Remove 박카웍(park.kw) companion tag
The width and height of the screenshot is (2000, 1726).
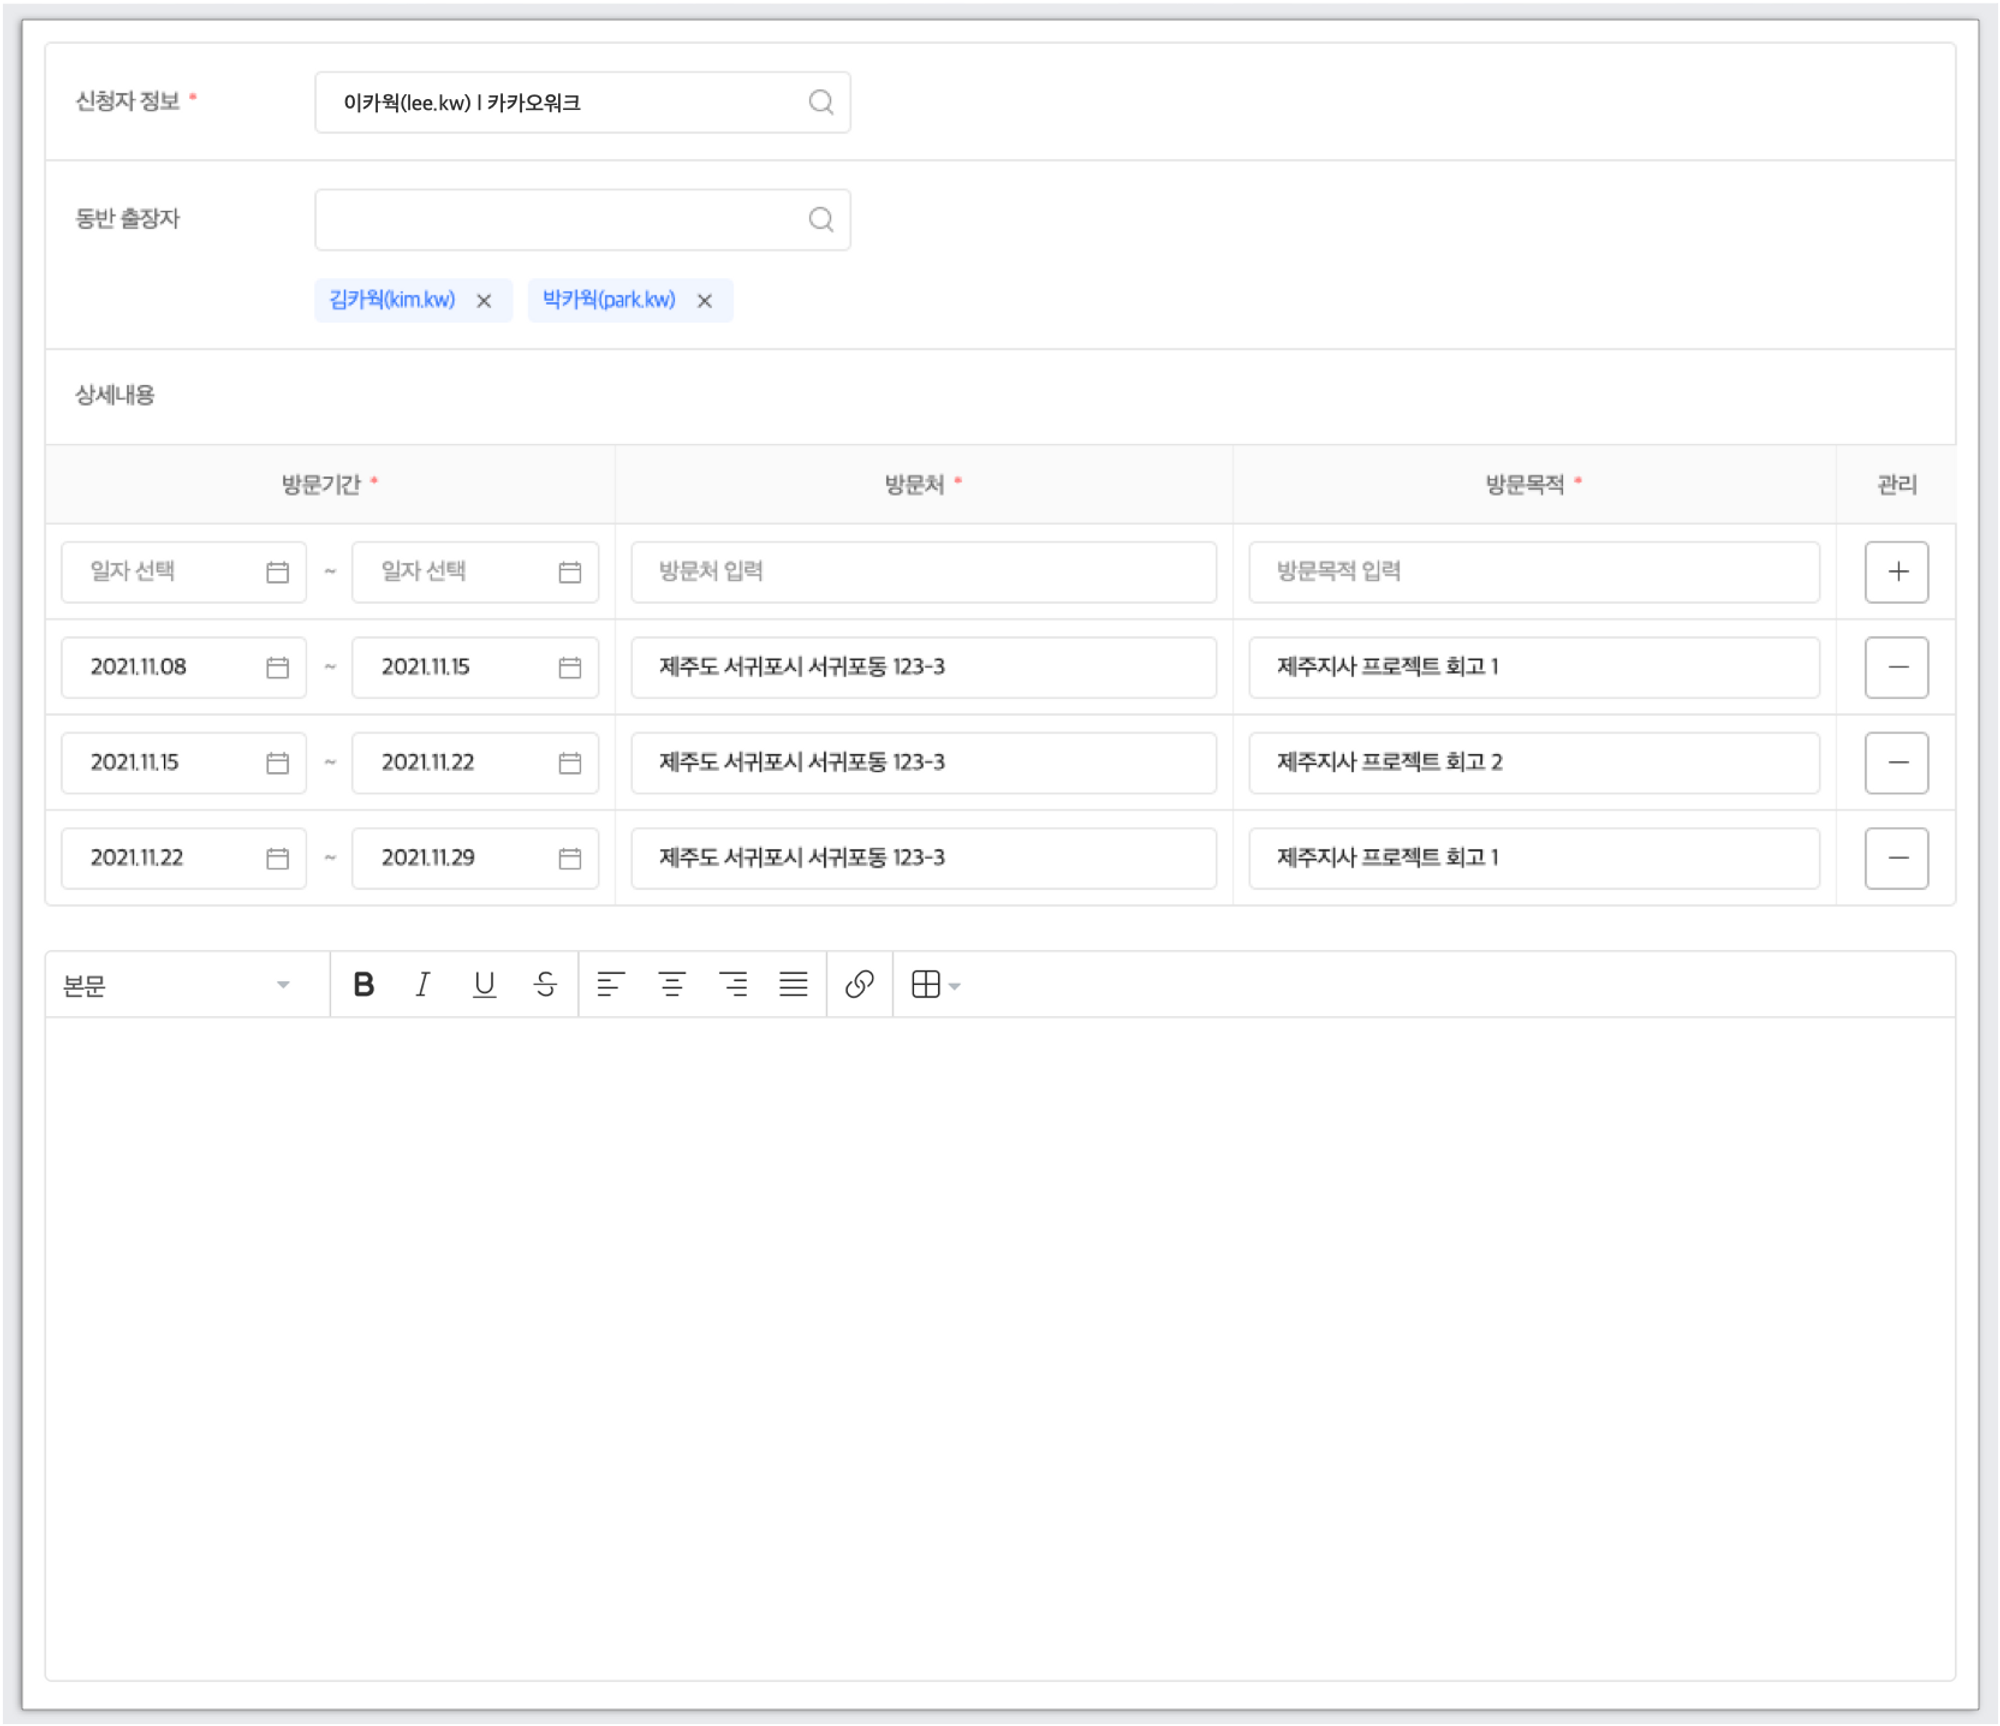(705, 301)
